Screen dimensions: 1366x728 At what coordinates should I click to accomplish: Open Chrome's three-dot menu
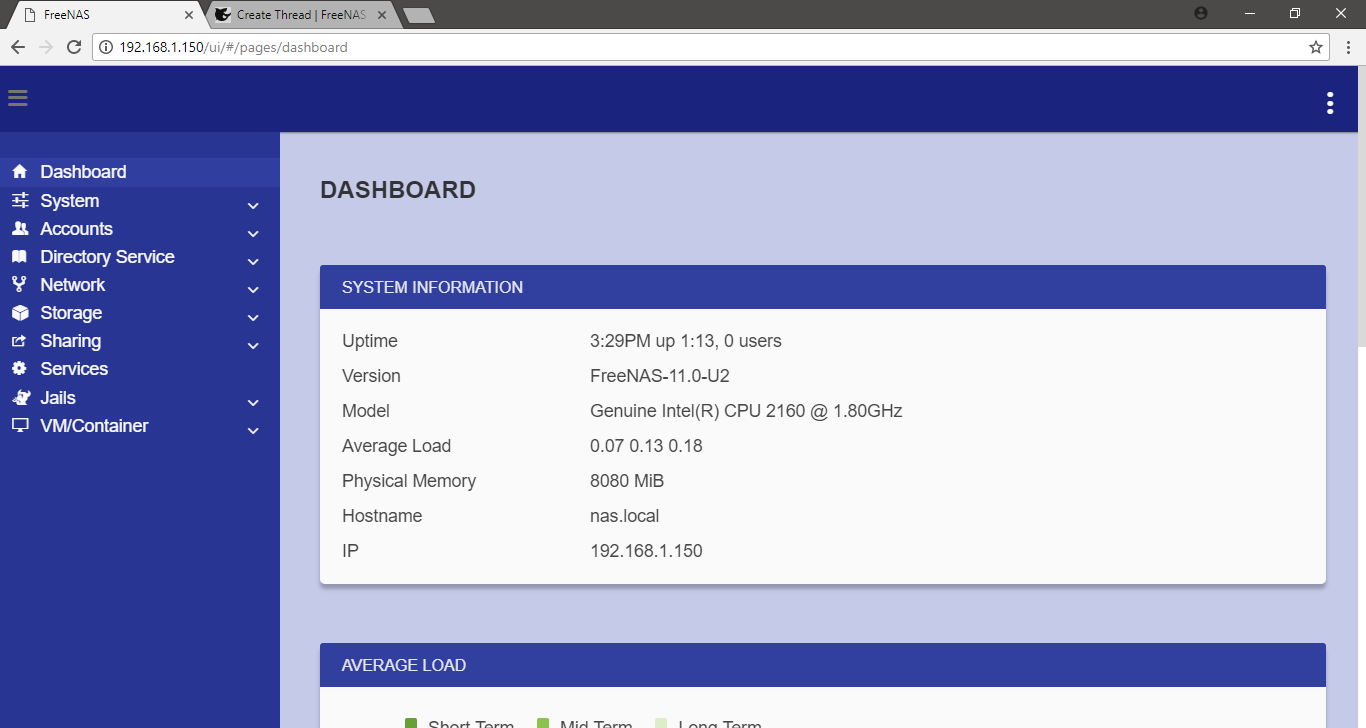[1346, 47]
